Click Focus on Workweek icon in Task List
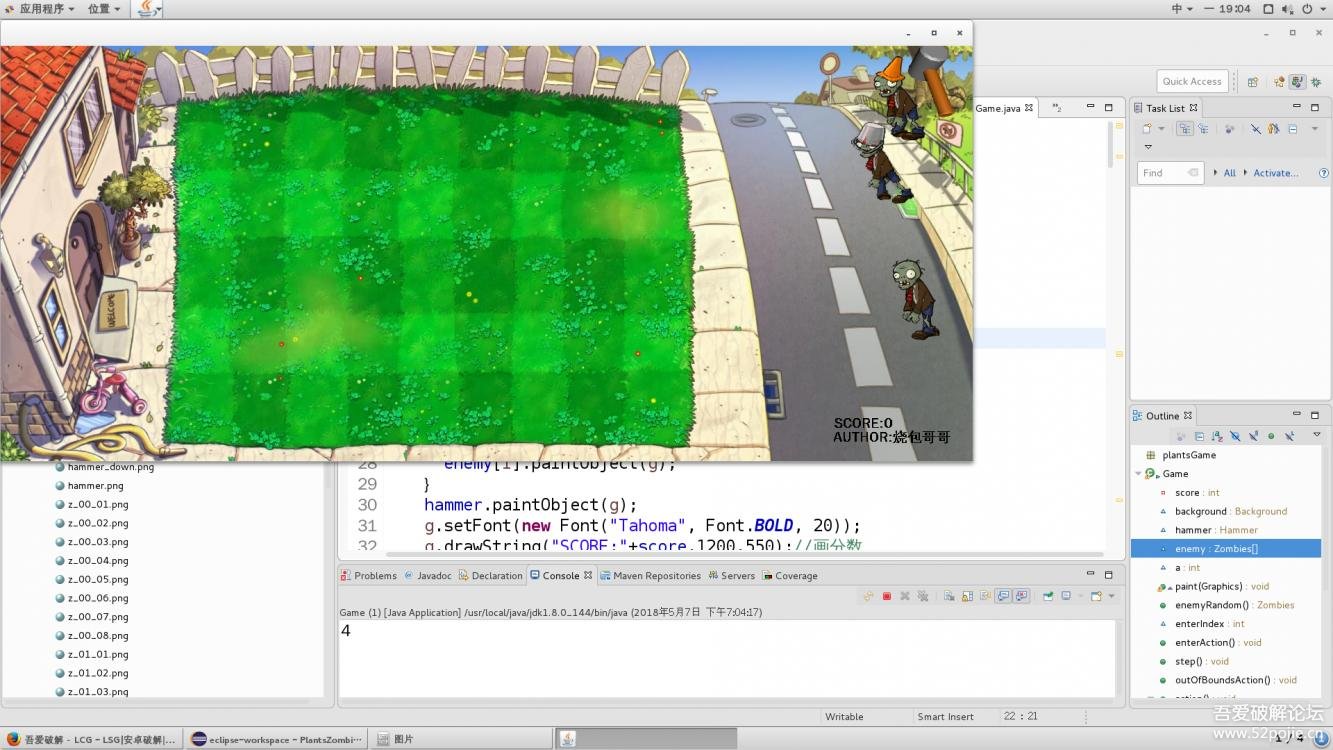This screenshot has width=1333, height=750. (1229, 128)
